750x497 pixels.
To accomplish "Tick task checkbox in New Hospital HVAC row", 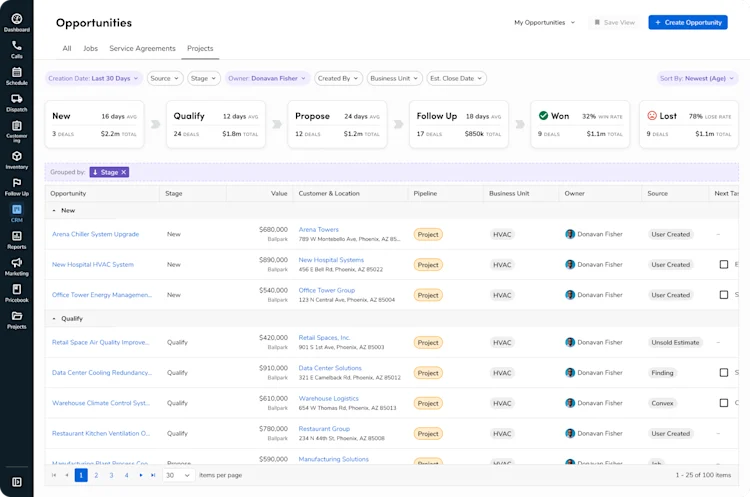I will 724,265.
